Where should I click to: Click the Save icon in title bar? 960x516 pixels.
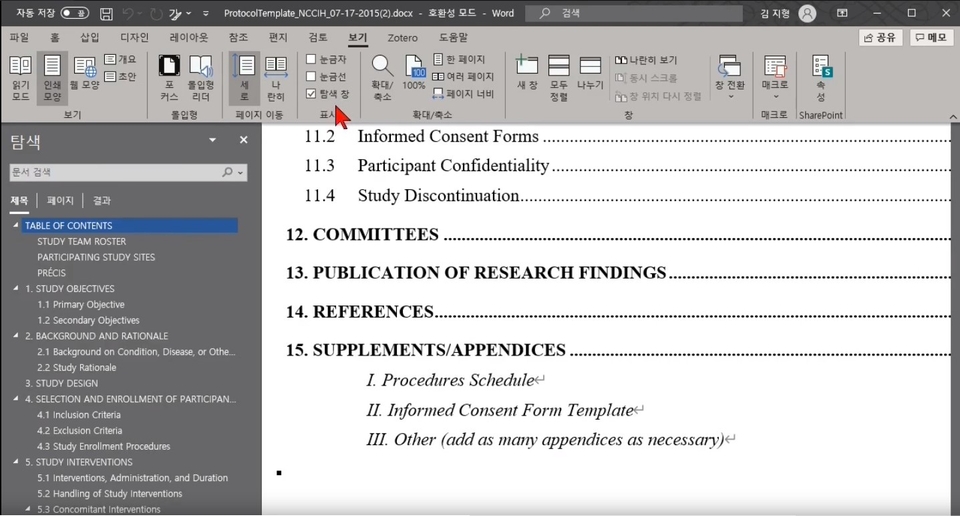(106, 13)
